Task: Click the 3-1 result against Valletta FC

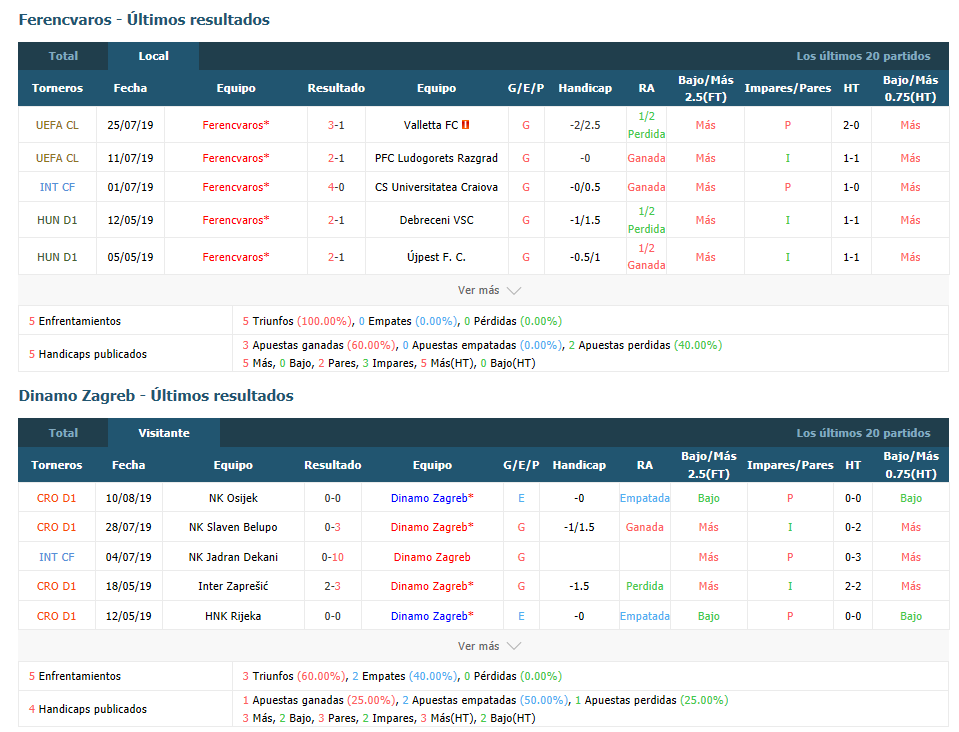Action: (x=336, y=125)
